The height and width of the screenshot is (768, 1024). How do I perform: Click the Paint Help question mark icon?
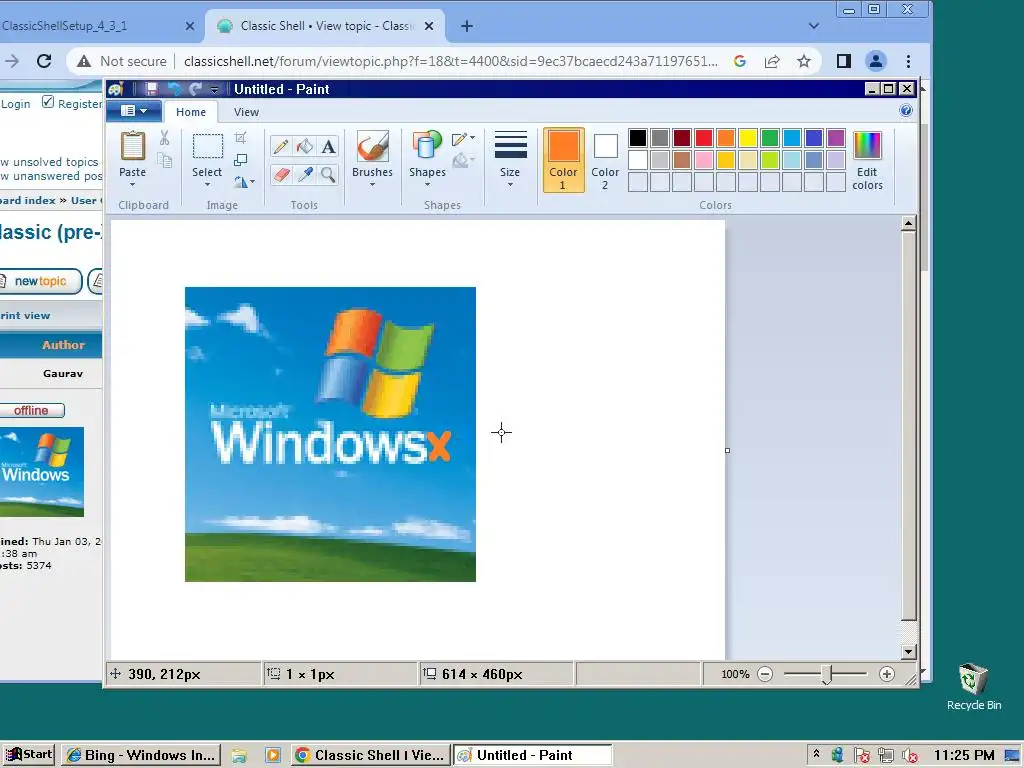[906, 110]
